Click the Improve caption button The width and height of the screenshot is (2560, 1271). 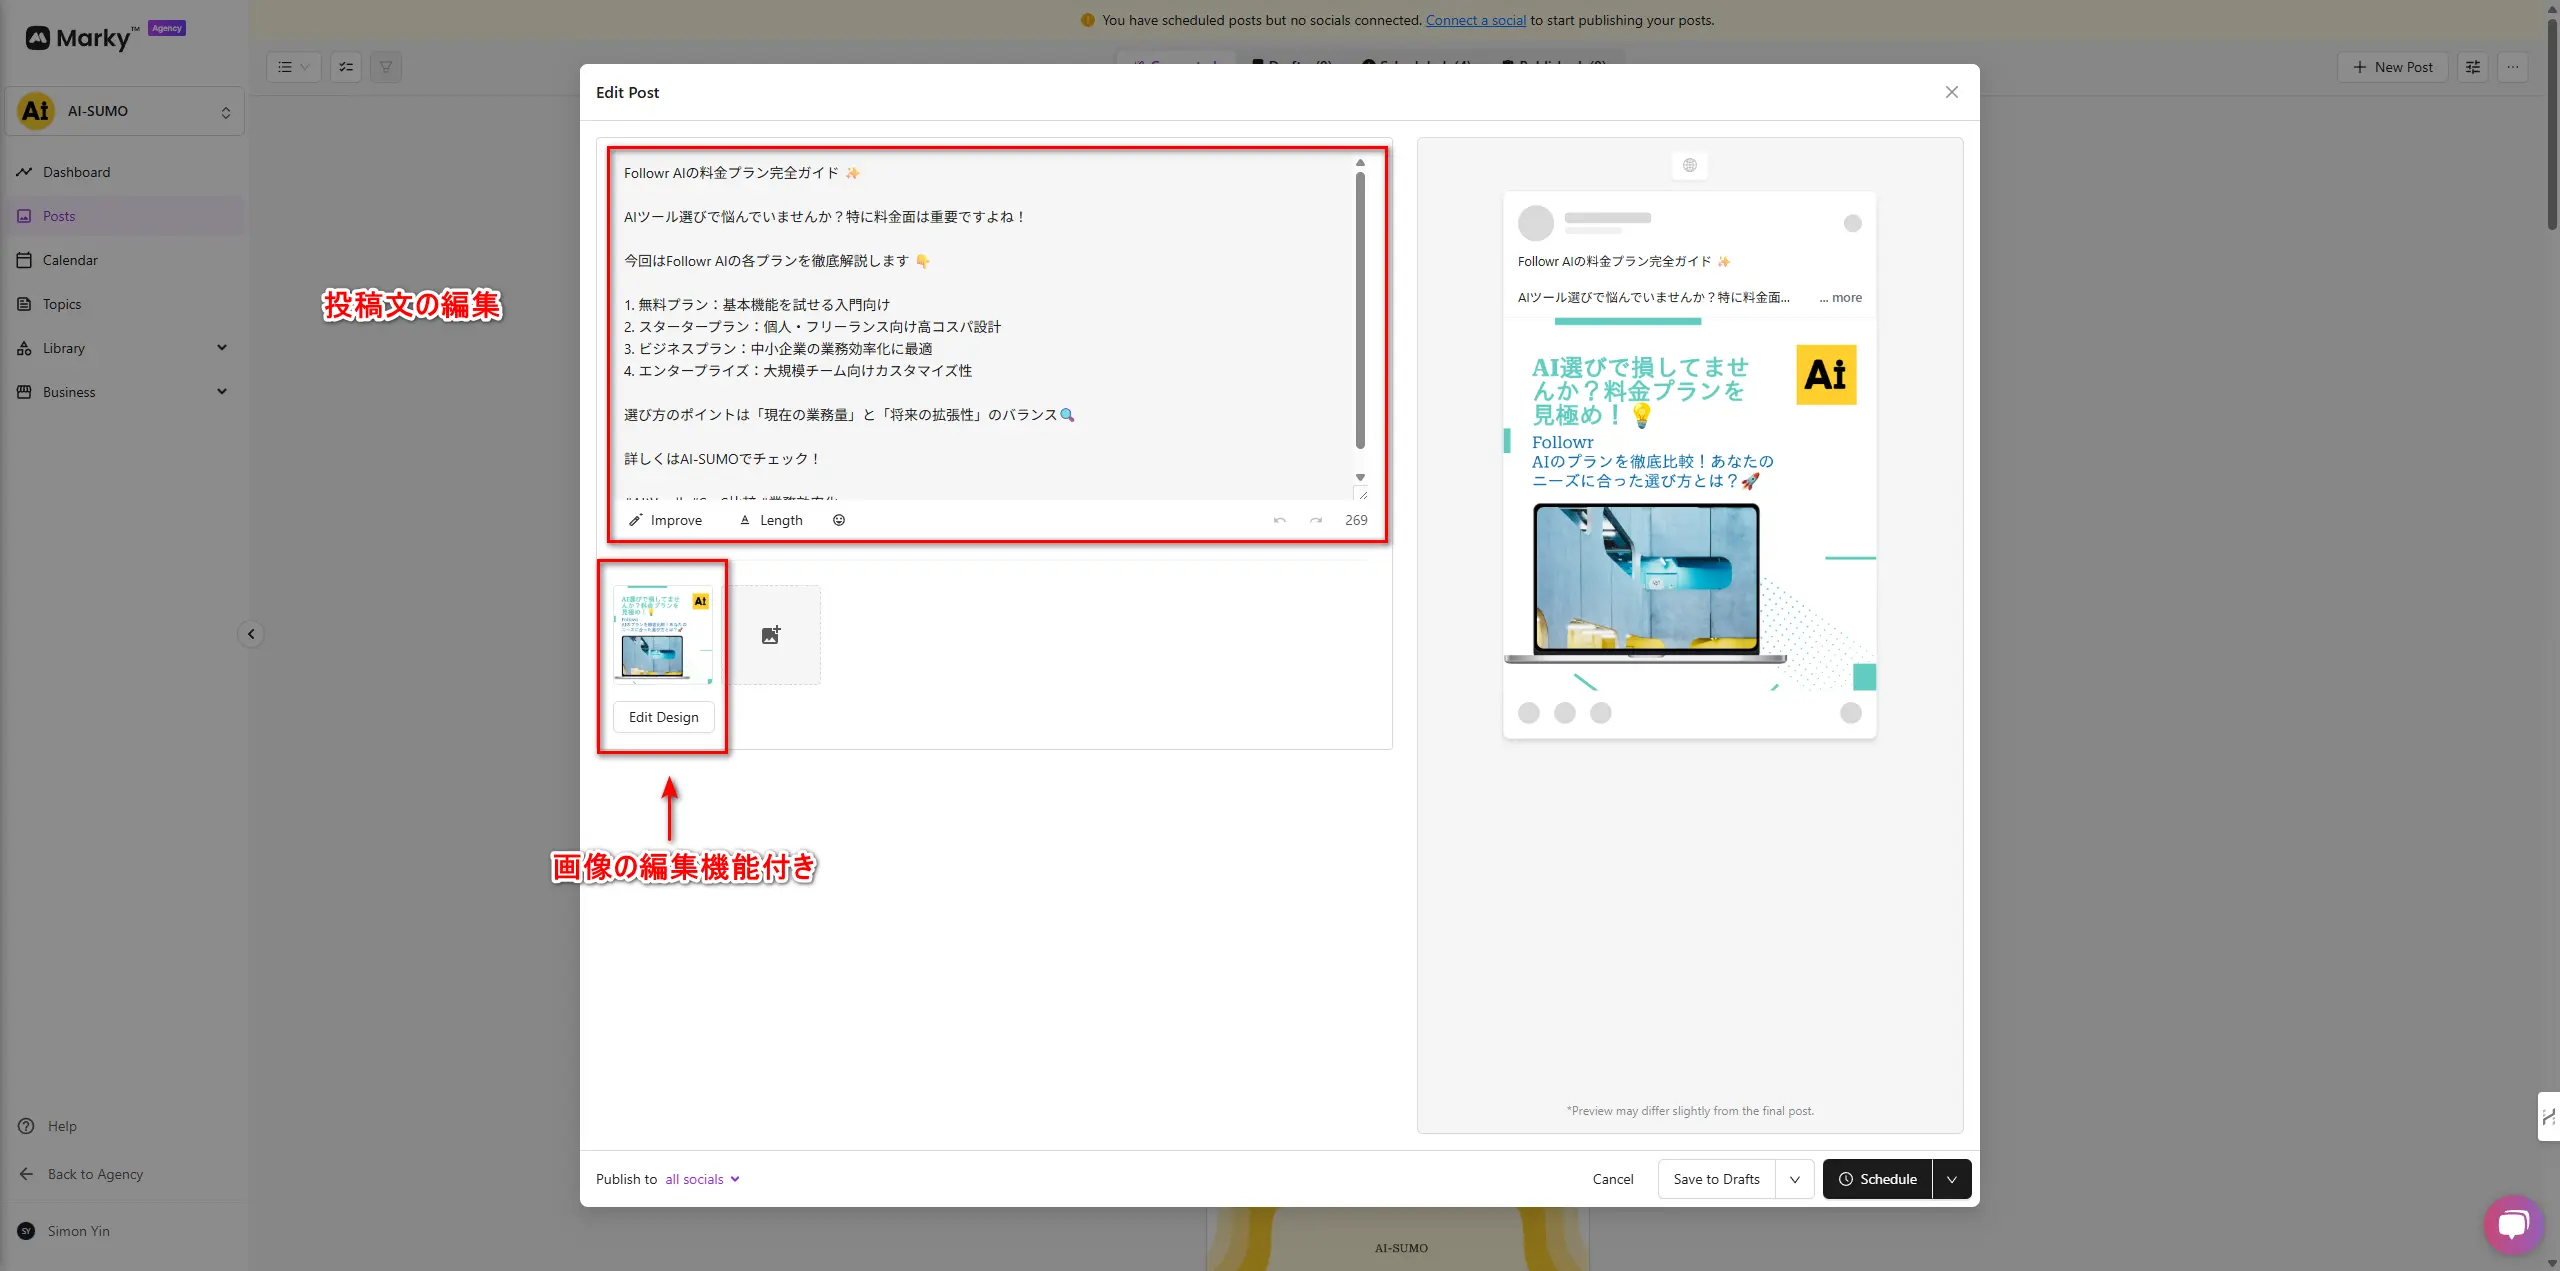665,520
